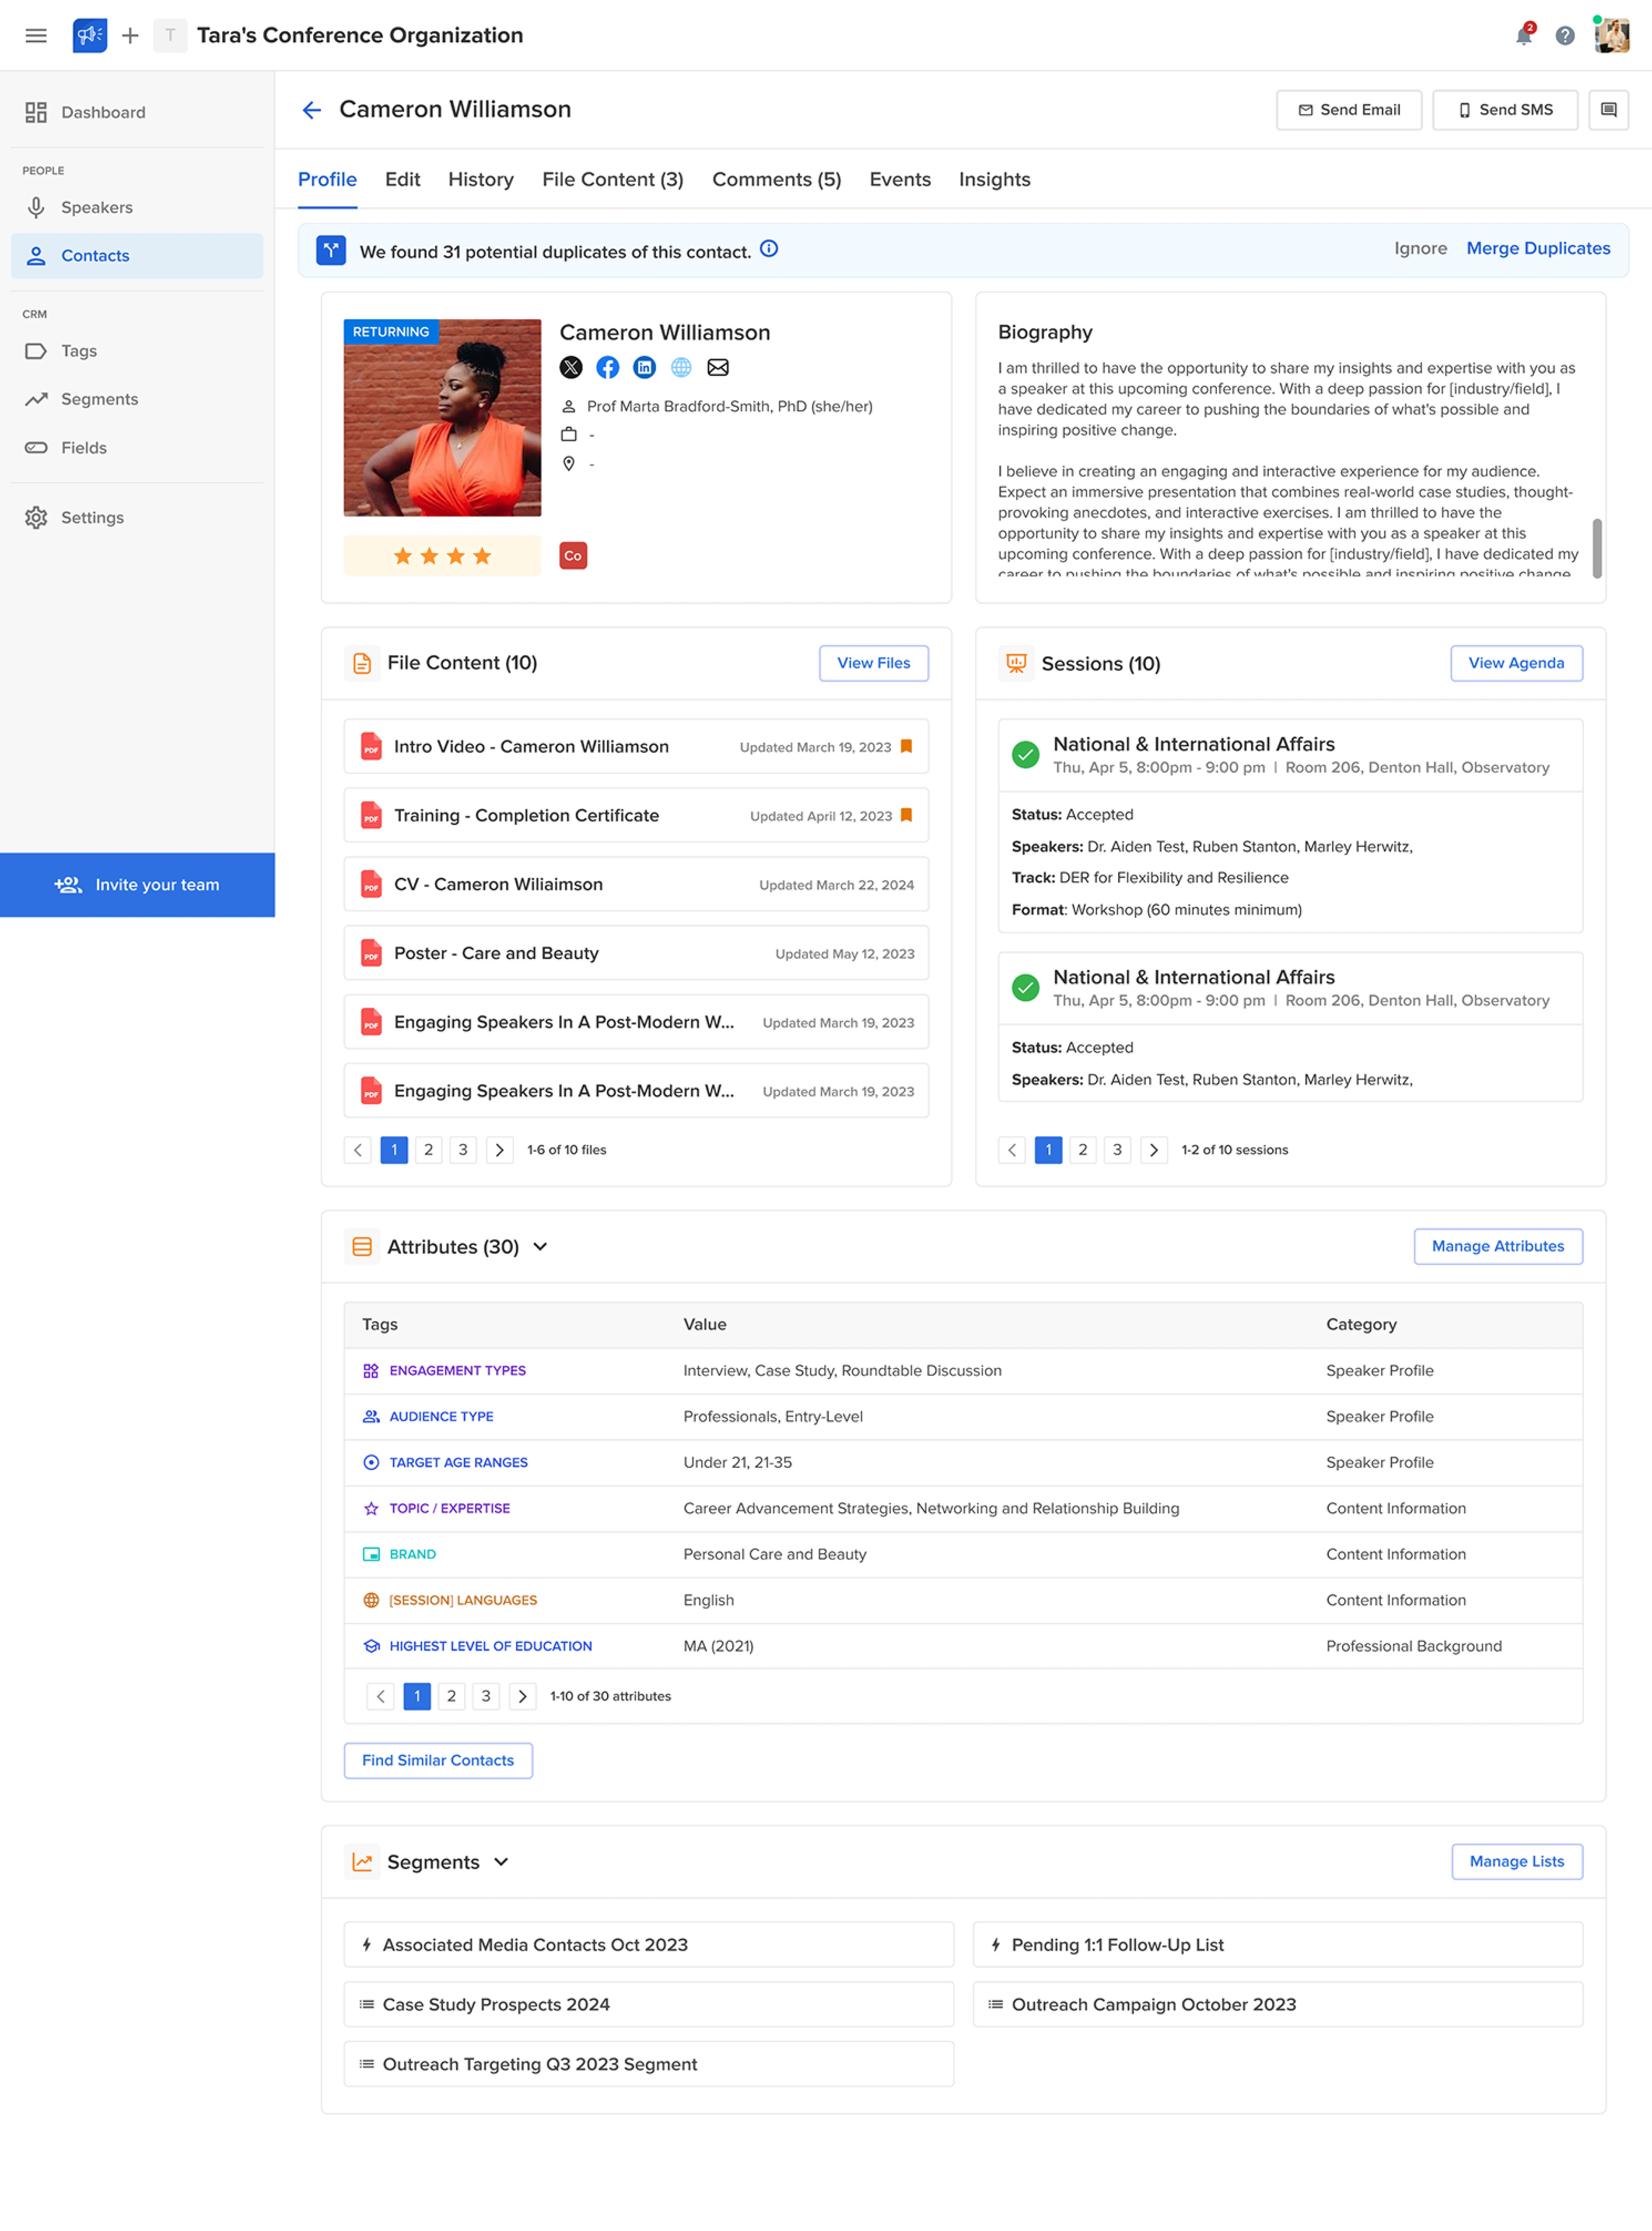Click the megaphone app logo icon

[x=90, y=36]
